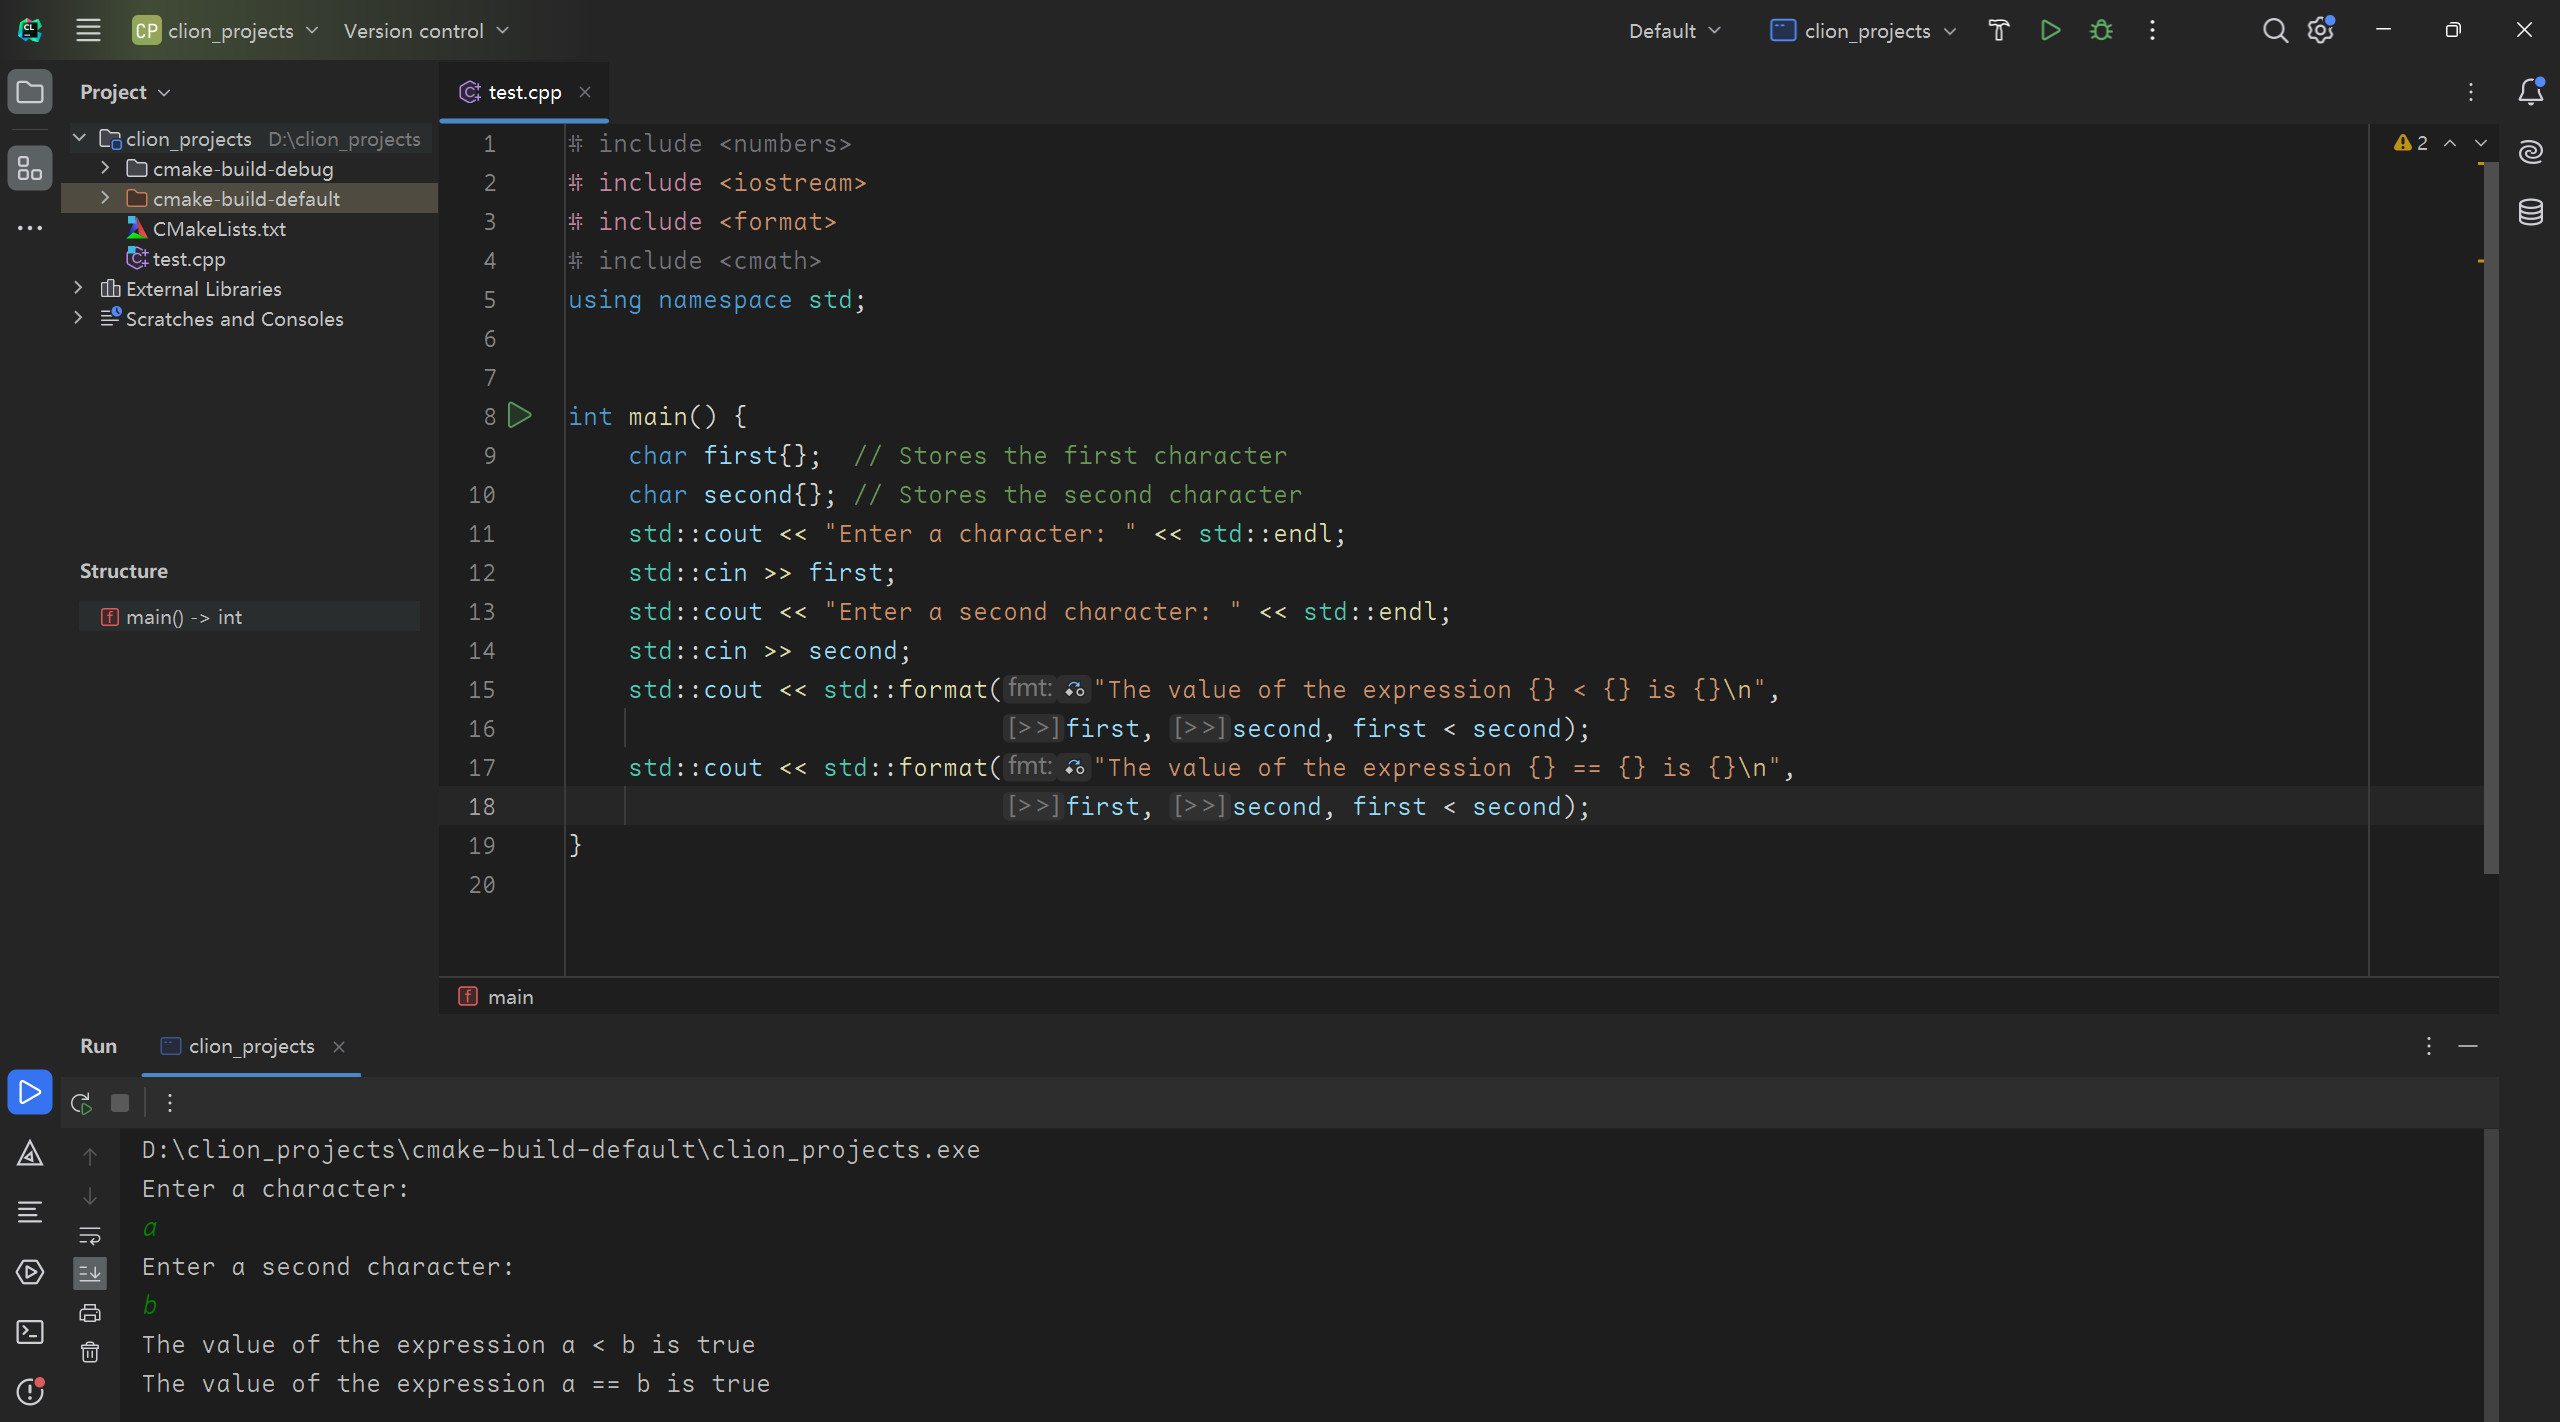Toggle the Project tool window sidebar icon
Viewport: 2560px width, 1422px height.
pyautogui.click(x=29, y=92)
